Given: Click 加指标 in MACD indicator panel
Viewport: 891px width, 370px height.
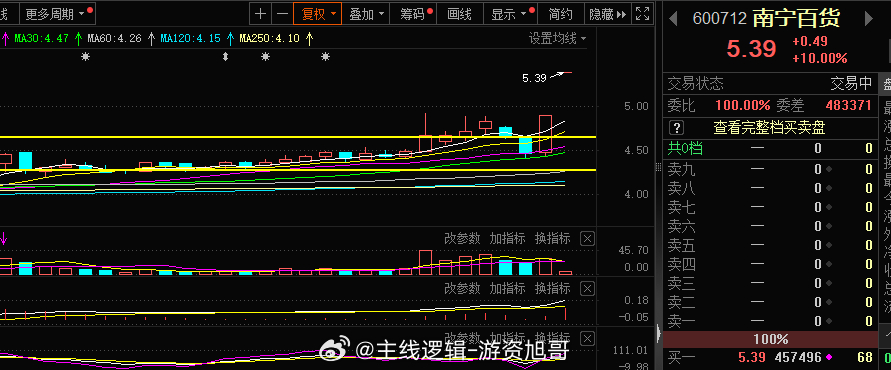Looking at the screenshot, I should (x=507, y=288).
